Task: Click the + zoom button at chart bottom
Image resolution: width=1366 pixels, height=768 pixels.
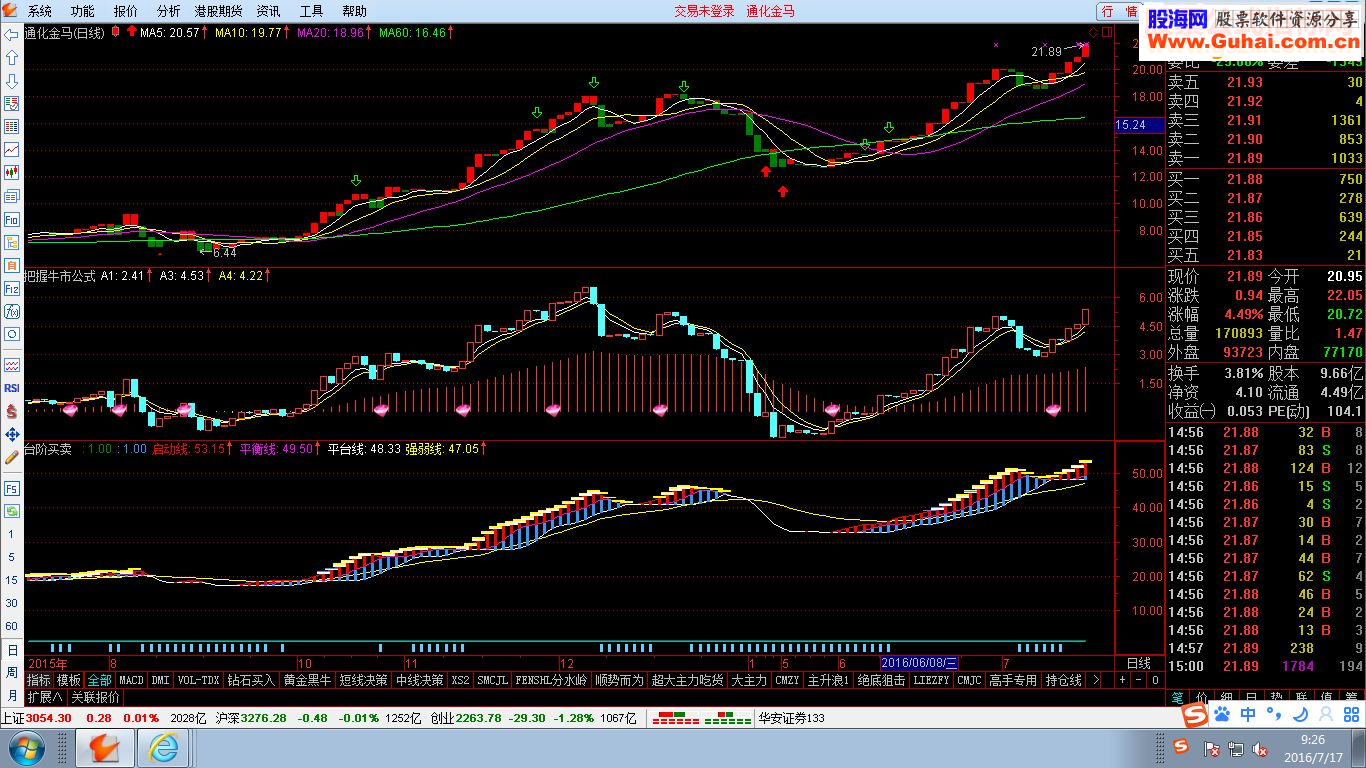Action: (x=1121, y=680)
